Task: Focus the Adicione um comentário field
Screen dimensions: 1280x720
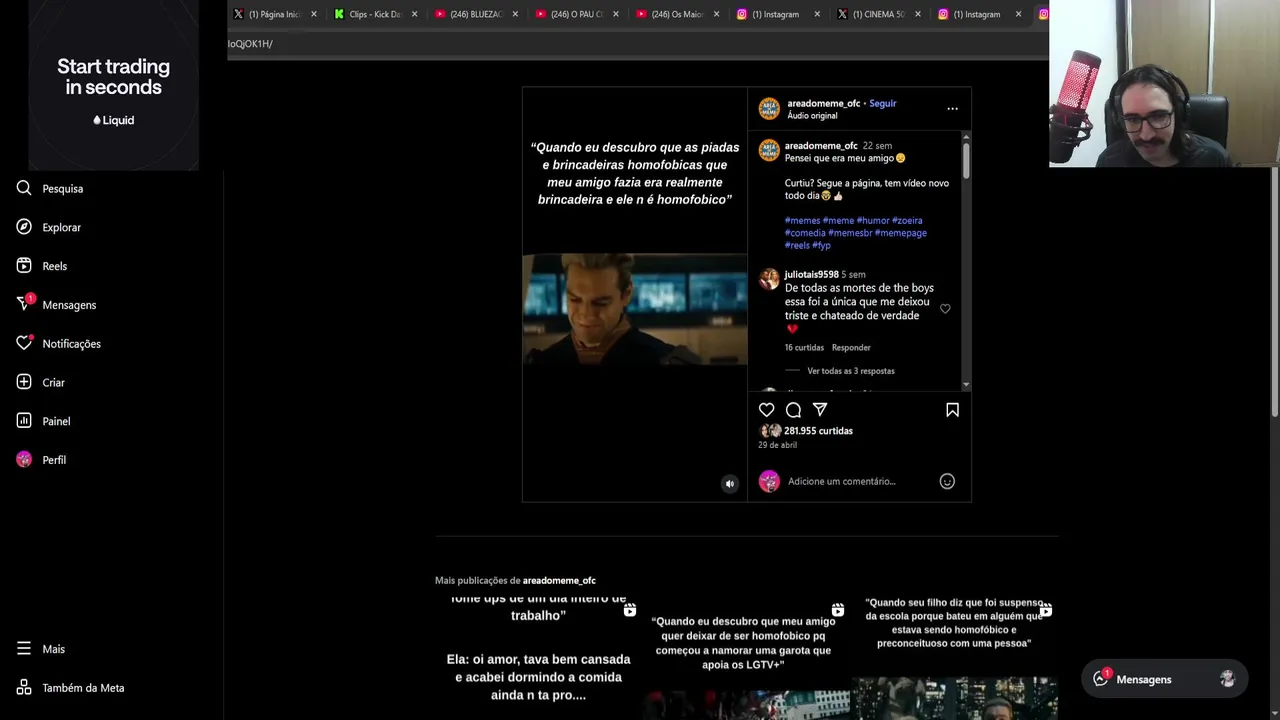Action: pyautogui.click(x=860, y=481)
